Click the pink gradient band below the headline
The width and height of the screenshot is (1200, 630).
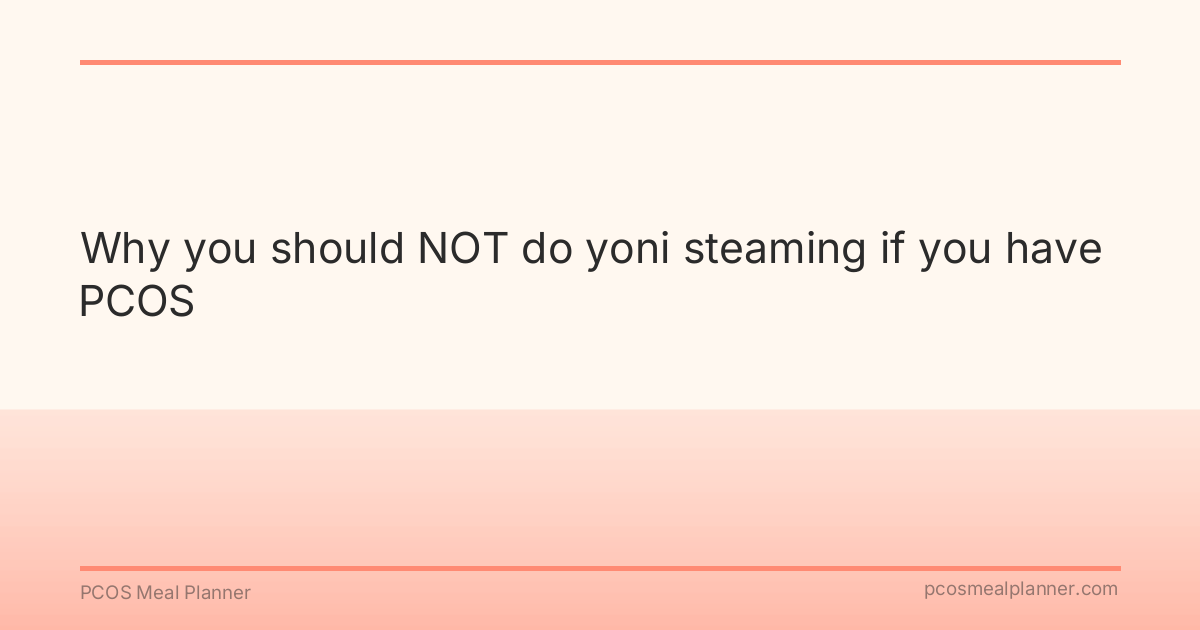pyautogui.click(x=600, y=480)
